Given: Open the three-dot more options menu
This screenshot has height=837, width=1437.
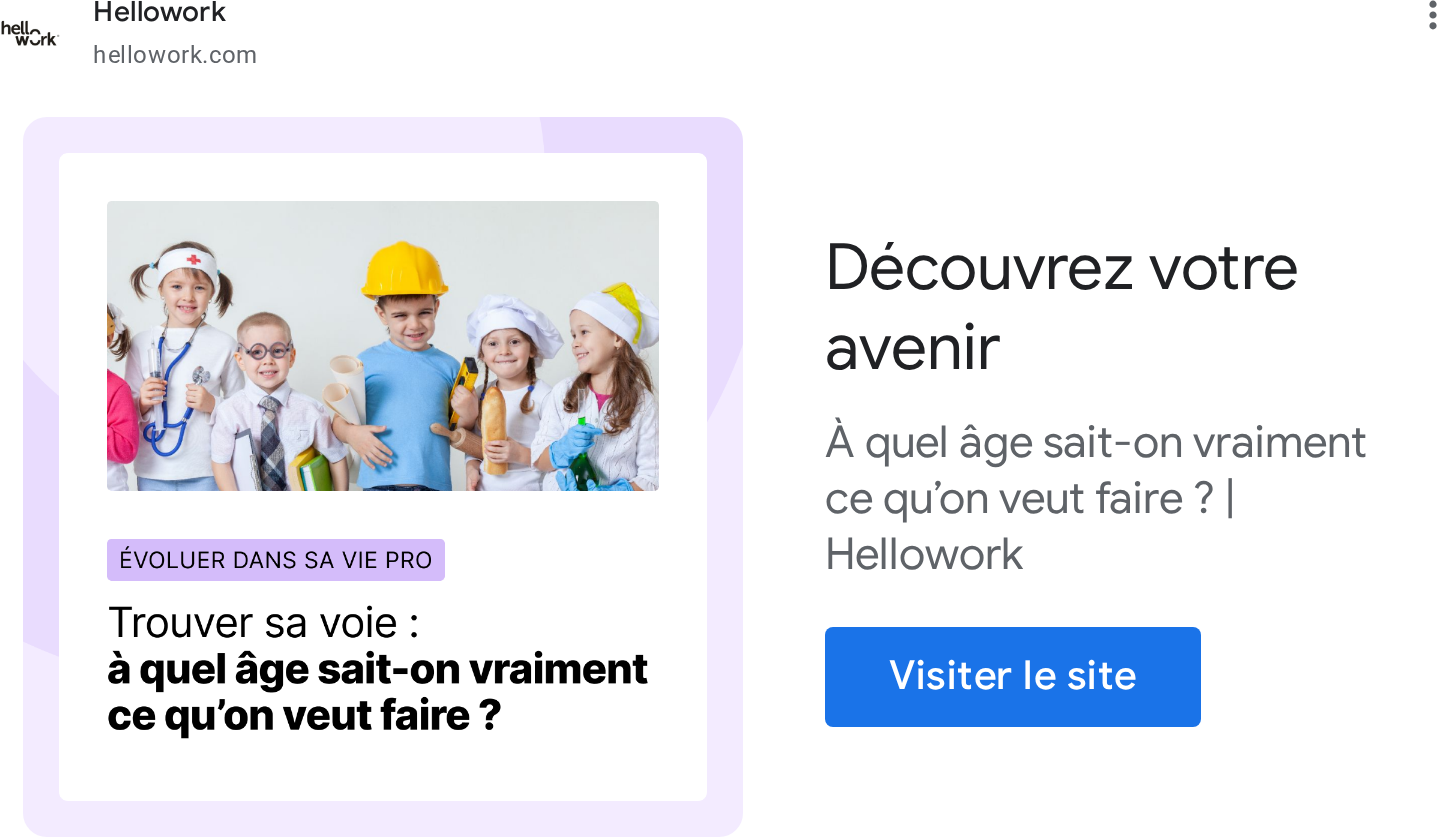Looking at the screenshot, I should coord(1432,16).
